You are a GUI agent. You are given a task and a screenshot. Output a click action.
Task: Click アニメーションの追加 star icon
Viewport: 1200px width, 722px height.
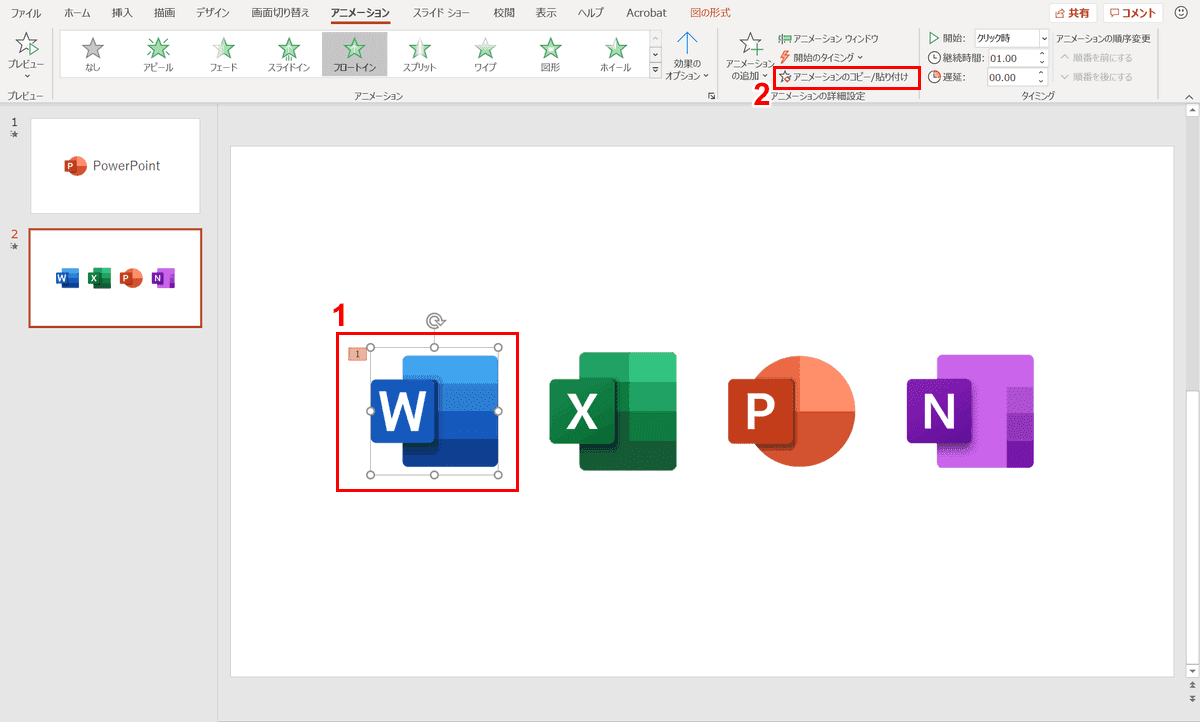pyautogui.click(x=749, y=45)
